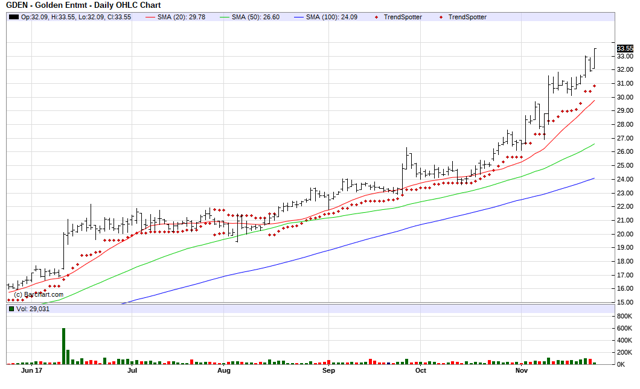Click the black OHLC legend swatch
640x389 pixels.
pyautogui.click(x=14, y=17)
